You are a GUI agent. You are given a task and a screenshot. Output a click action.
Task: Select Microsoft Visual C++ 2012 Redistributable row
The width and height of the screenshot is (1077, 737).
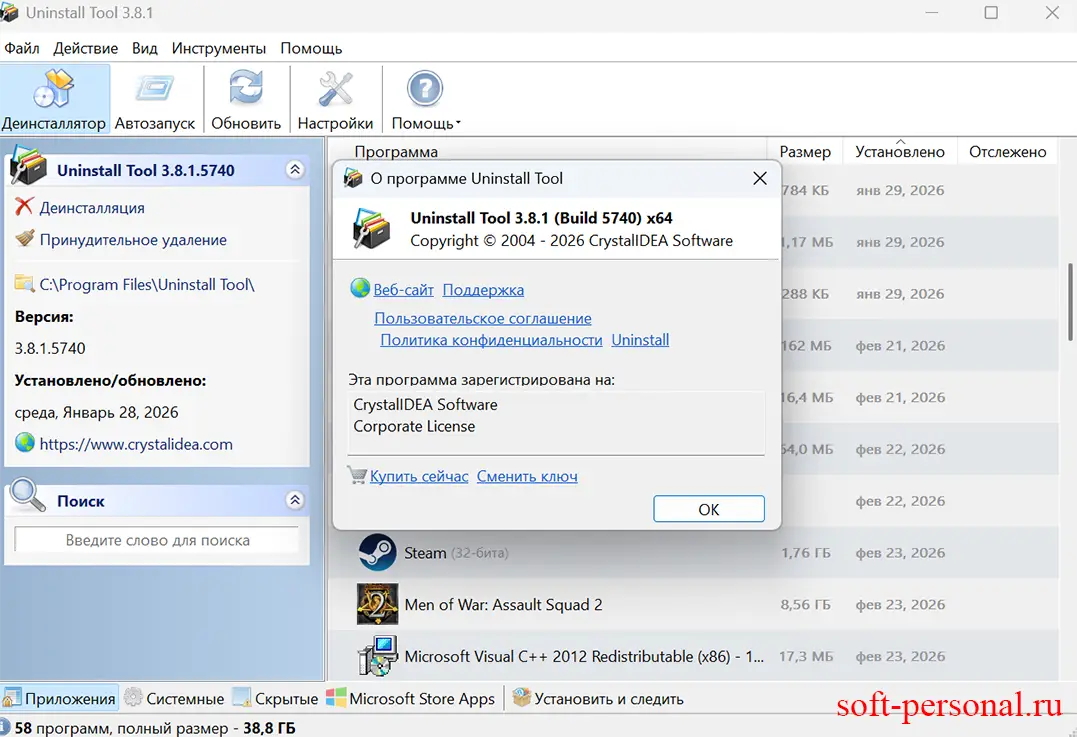coord(693,657)
